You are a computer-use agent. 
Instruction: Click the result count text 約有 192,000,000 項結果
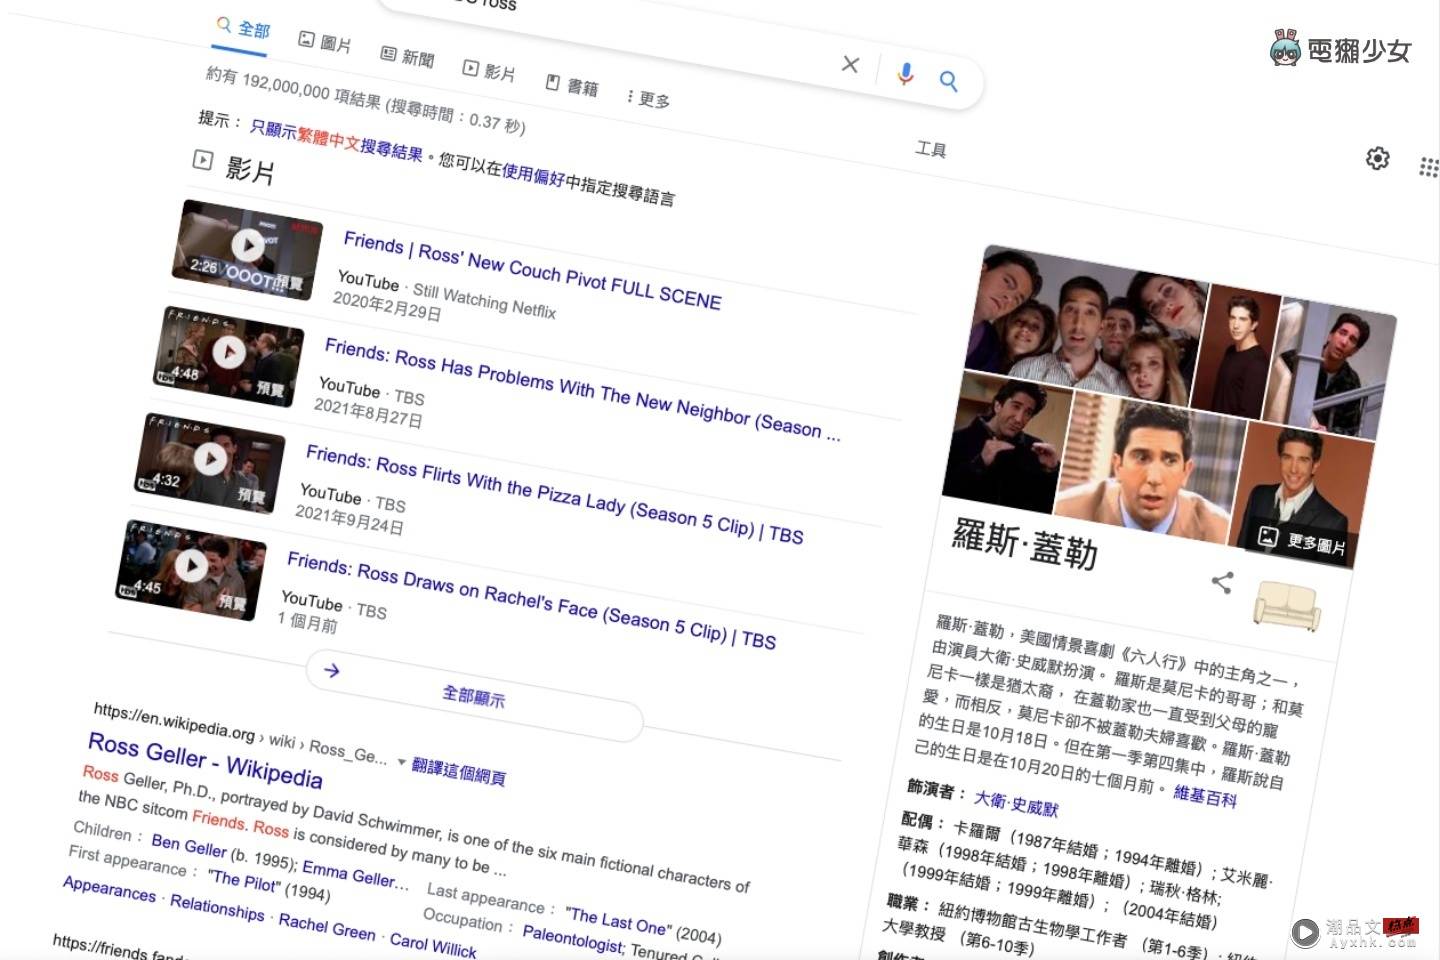293,91
